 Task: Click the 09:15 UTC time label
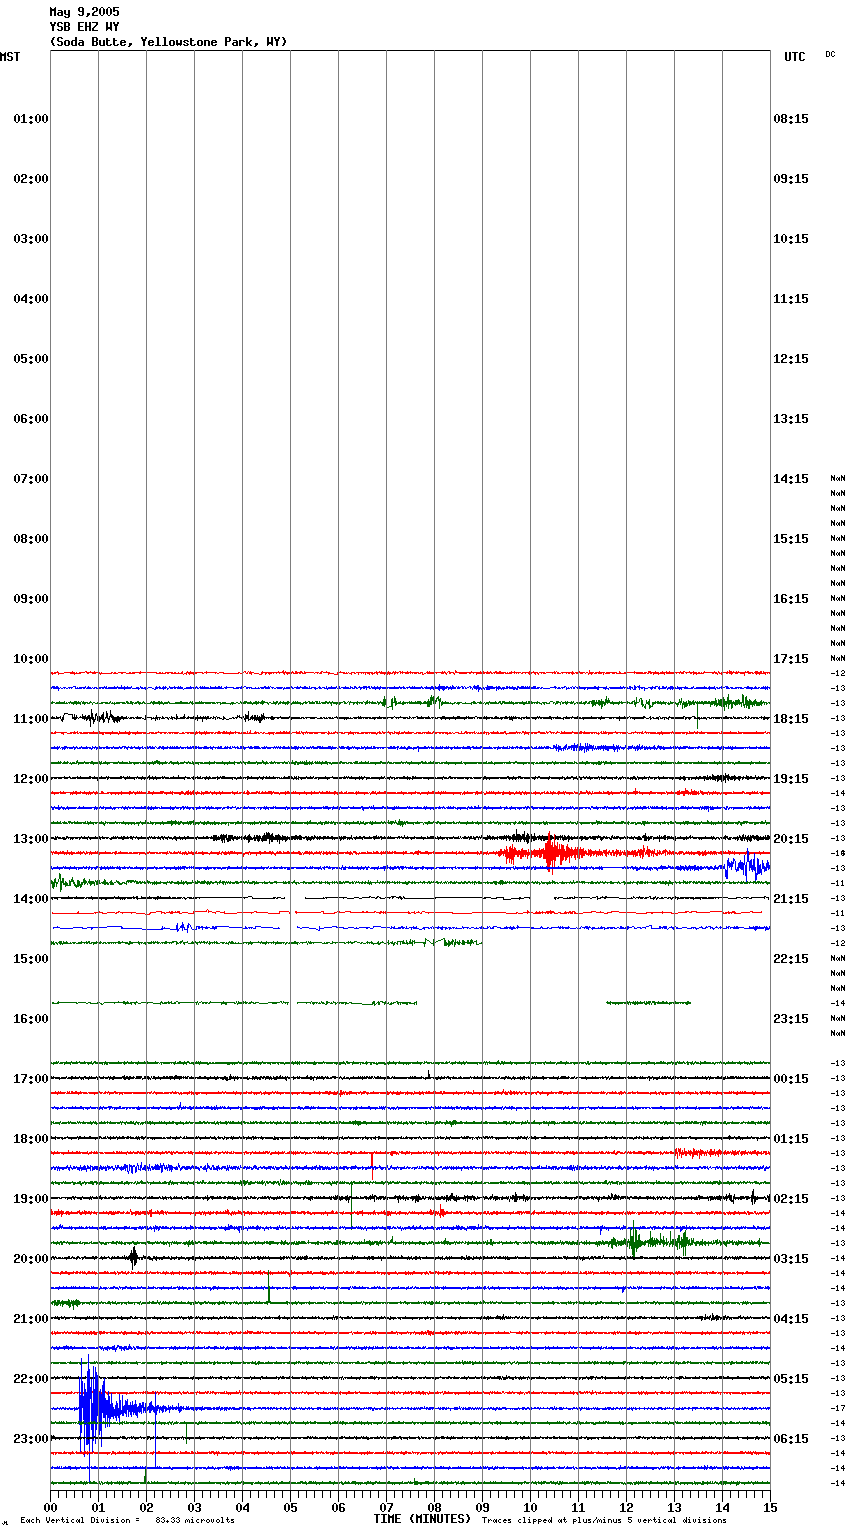(x=791, y=179)
